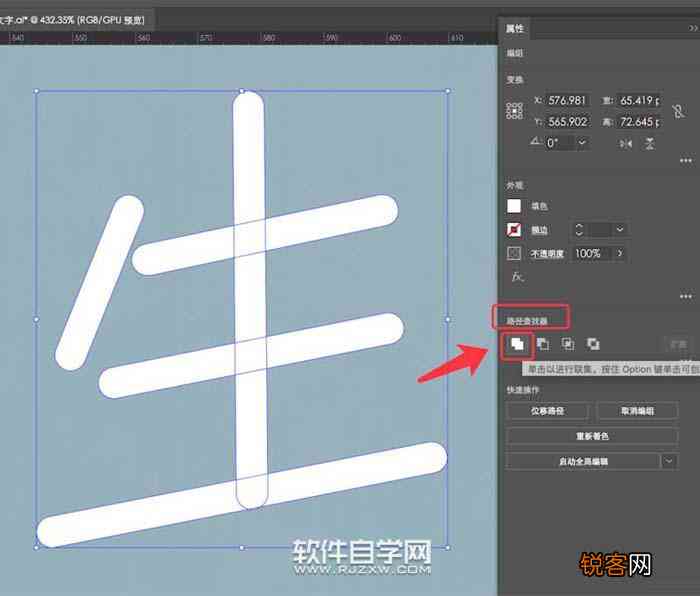The width and height of the screenshot is (700, 596).
Task: Click the horizontal ruler above the canvas
Action: pos(249,38)
